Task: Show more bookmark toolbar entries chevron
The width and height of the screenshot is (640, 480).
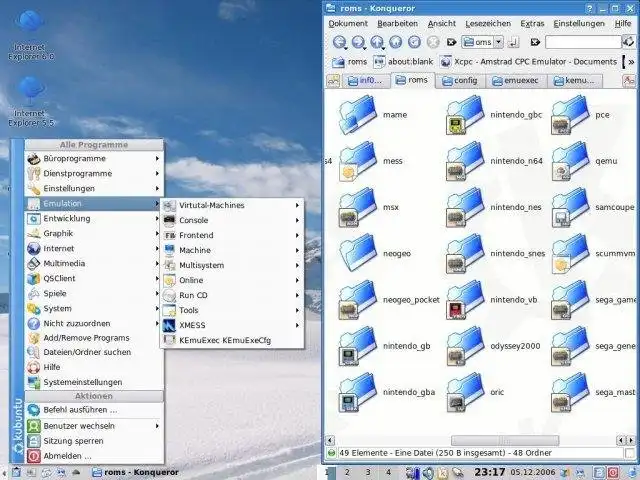Action: click(x=631, y=62)
